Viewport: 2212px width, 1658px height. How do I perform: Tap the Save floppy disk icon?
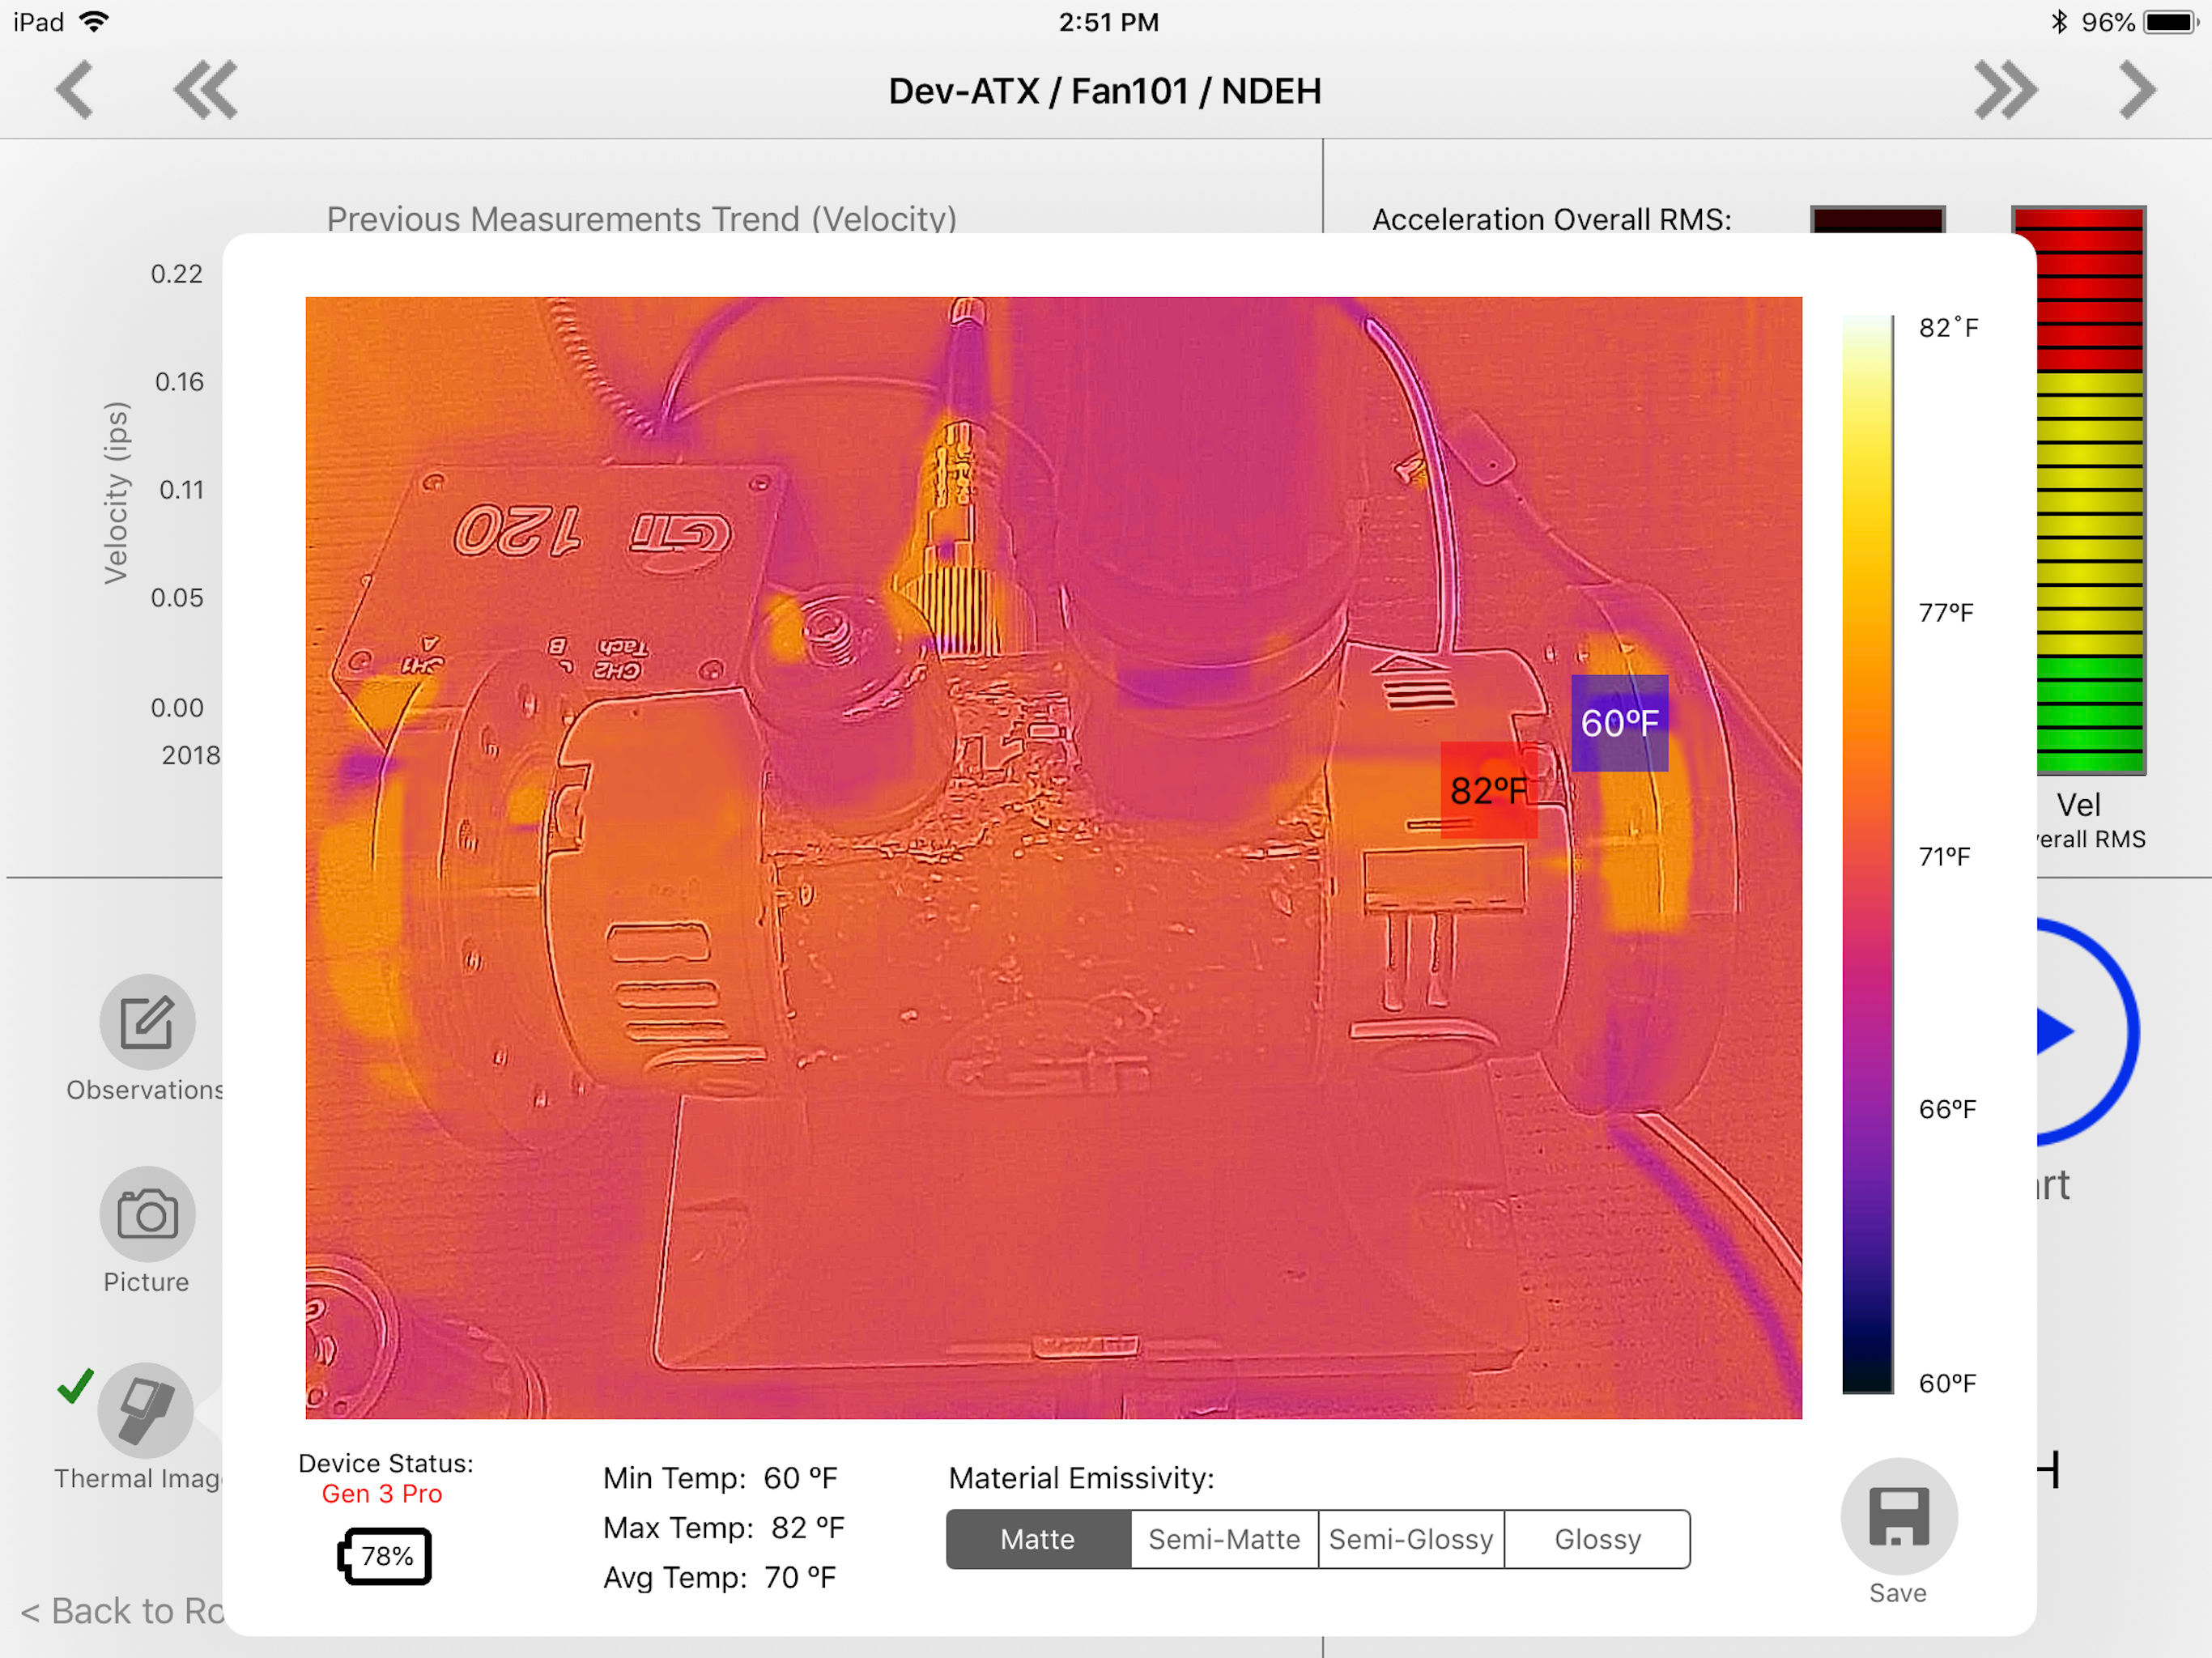pyautogui.click(x=1898, y=1516)
